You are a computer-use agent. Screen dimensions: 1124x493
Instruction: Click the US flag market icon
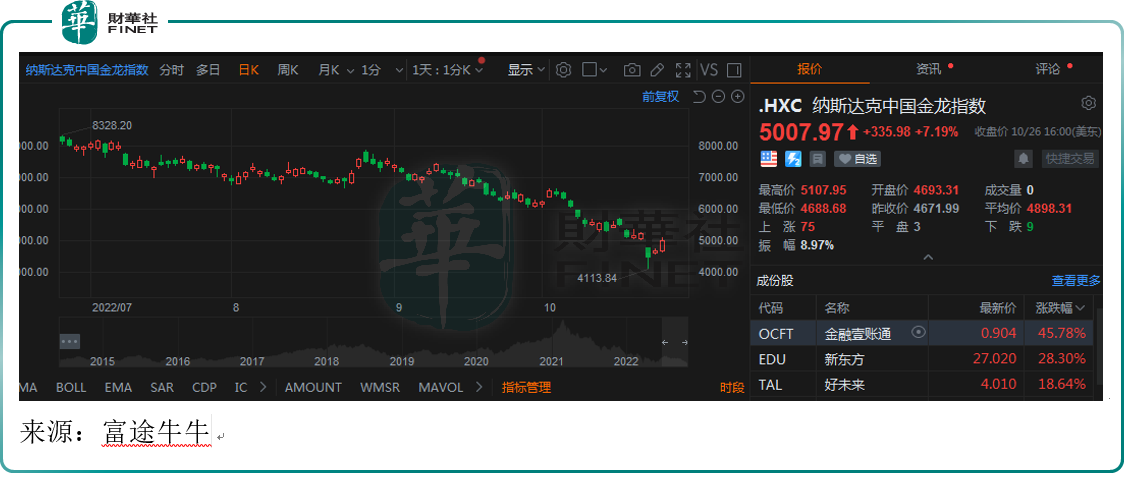pyautogui.click(x=768, y=158)
